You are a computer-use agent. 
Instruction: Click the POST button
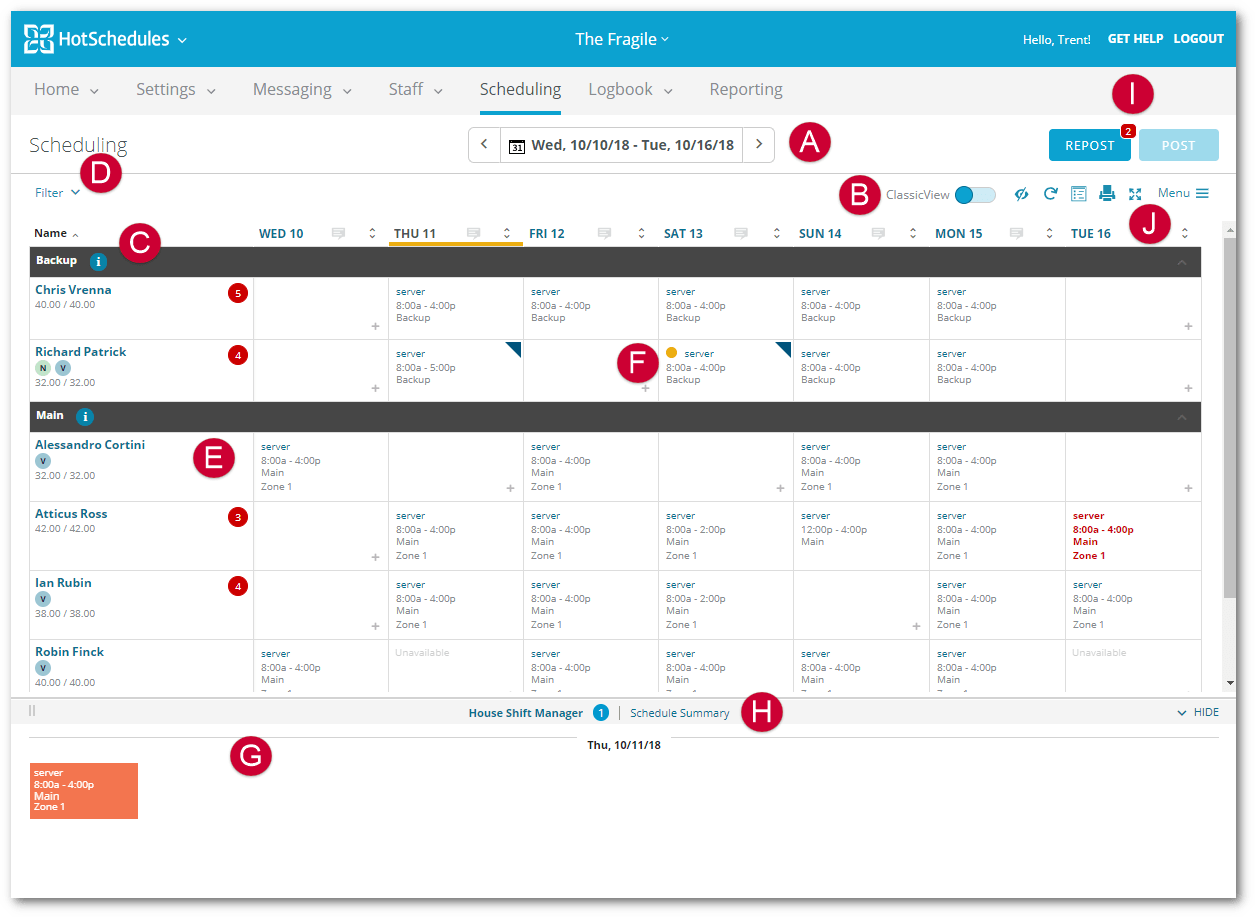pyautogui.click(x=1178, y=145)
